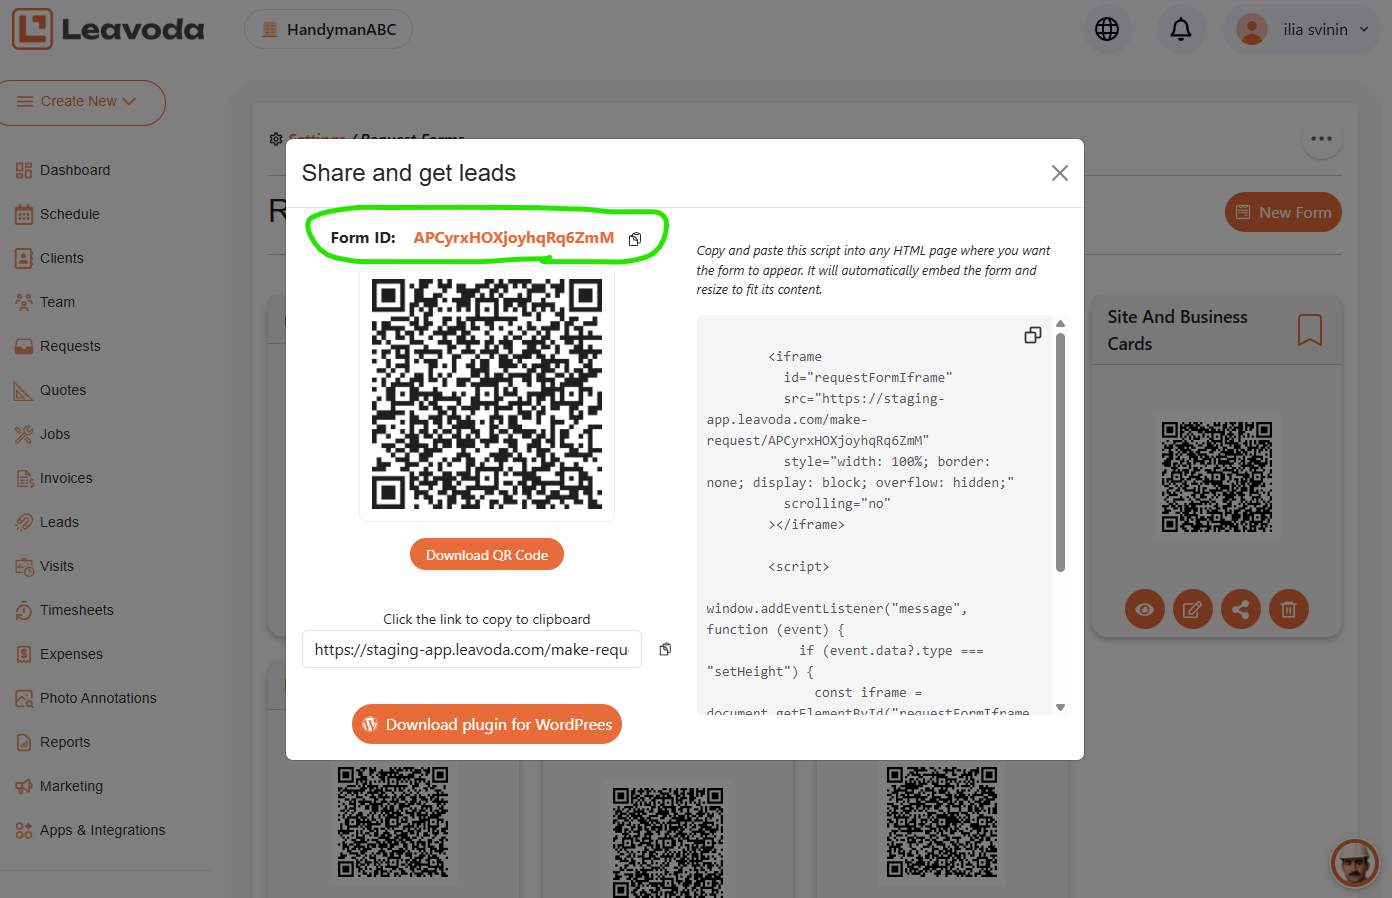Open the Dashboard page
1392x898 pixels.
(75, 170)
